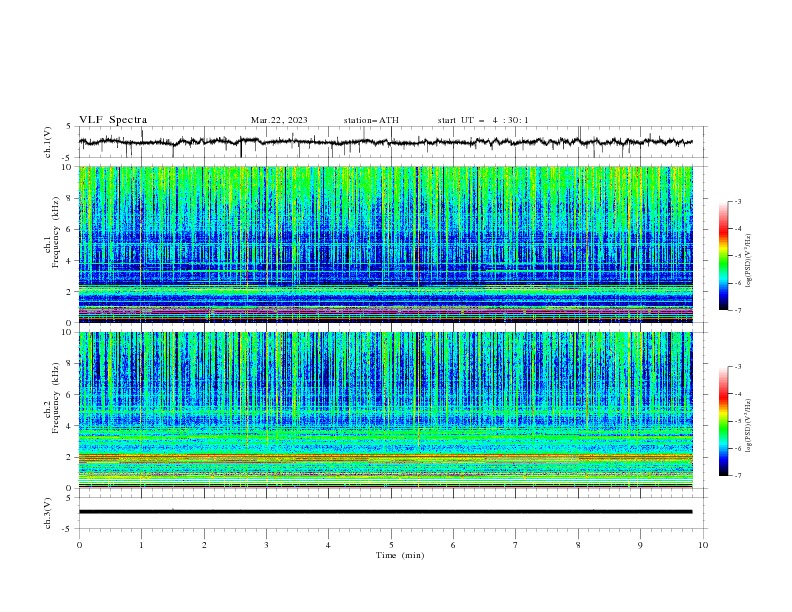792x612 pixels.
Task: Select the ch.1 colorbar "log(PSD)(V²/Hz)" label
Action: tap(749, 260)
